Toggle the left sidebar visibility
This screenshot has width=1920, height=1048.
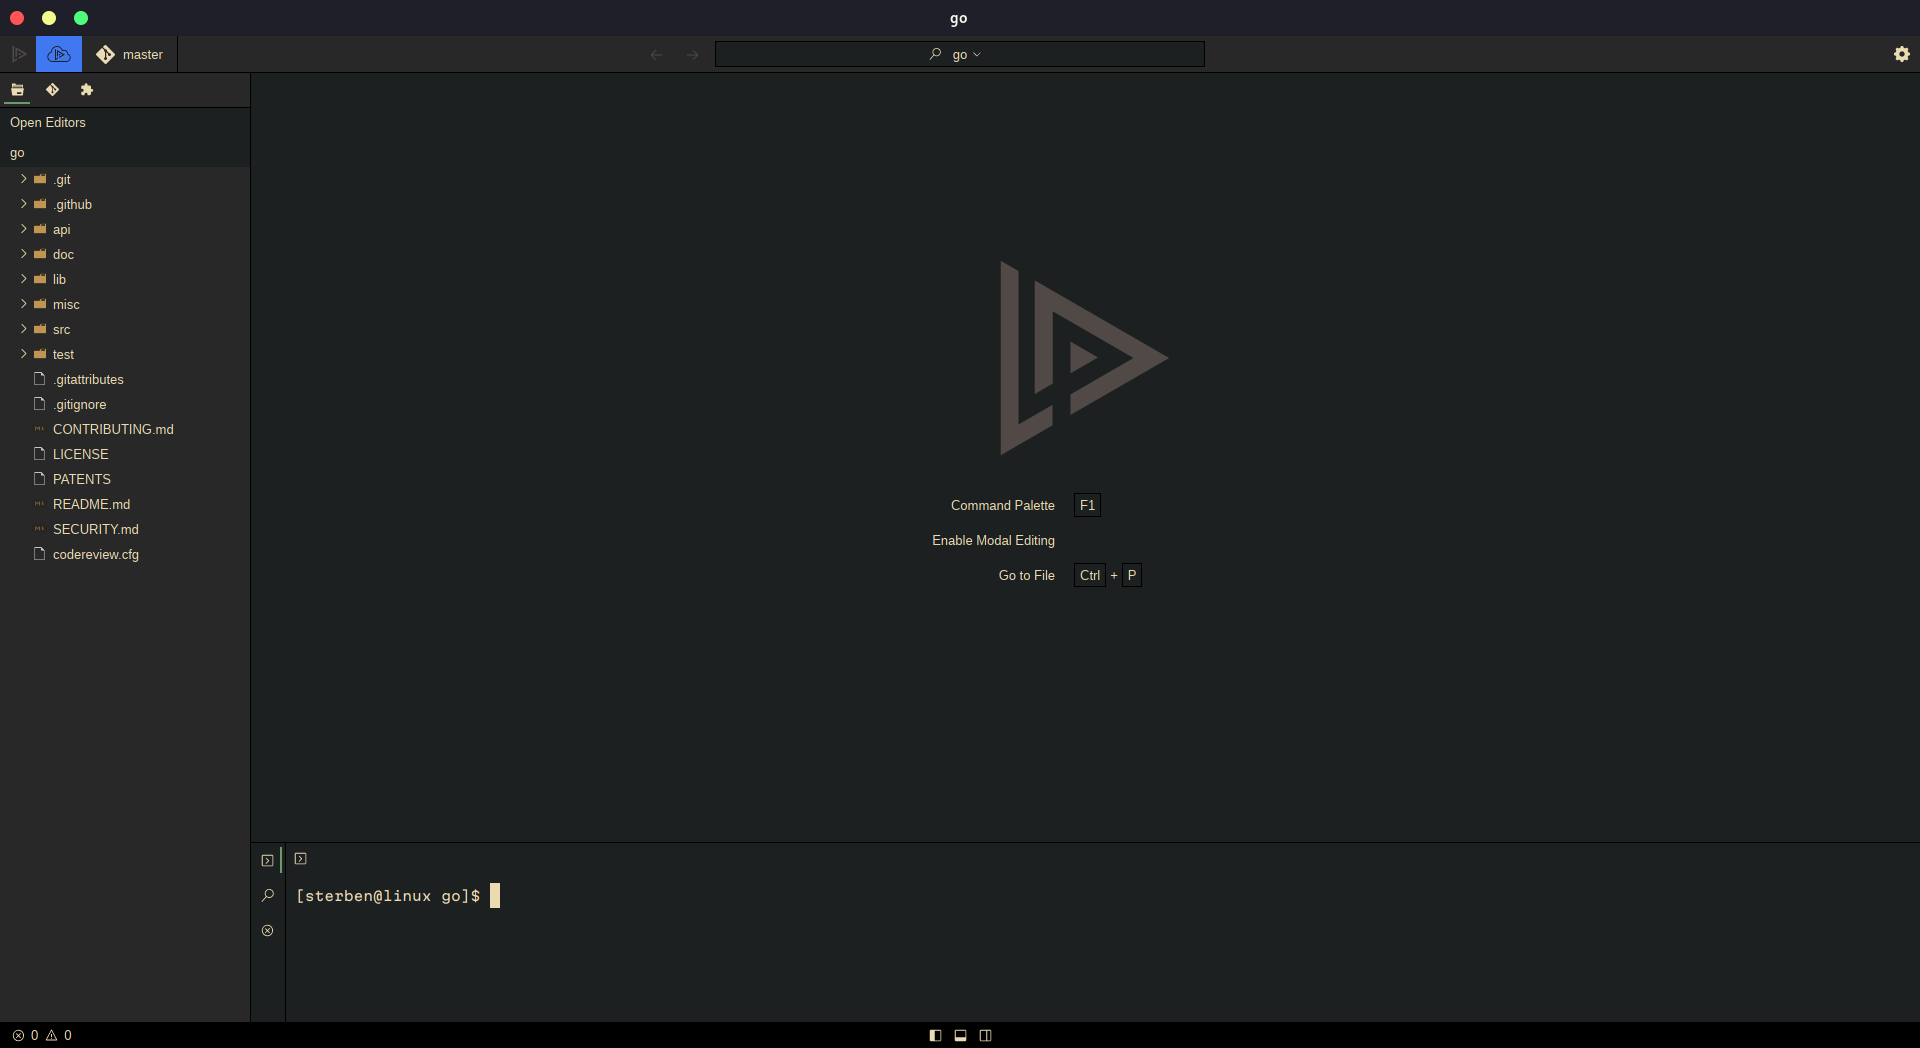click(x=935, y=1035)
